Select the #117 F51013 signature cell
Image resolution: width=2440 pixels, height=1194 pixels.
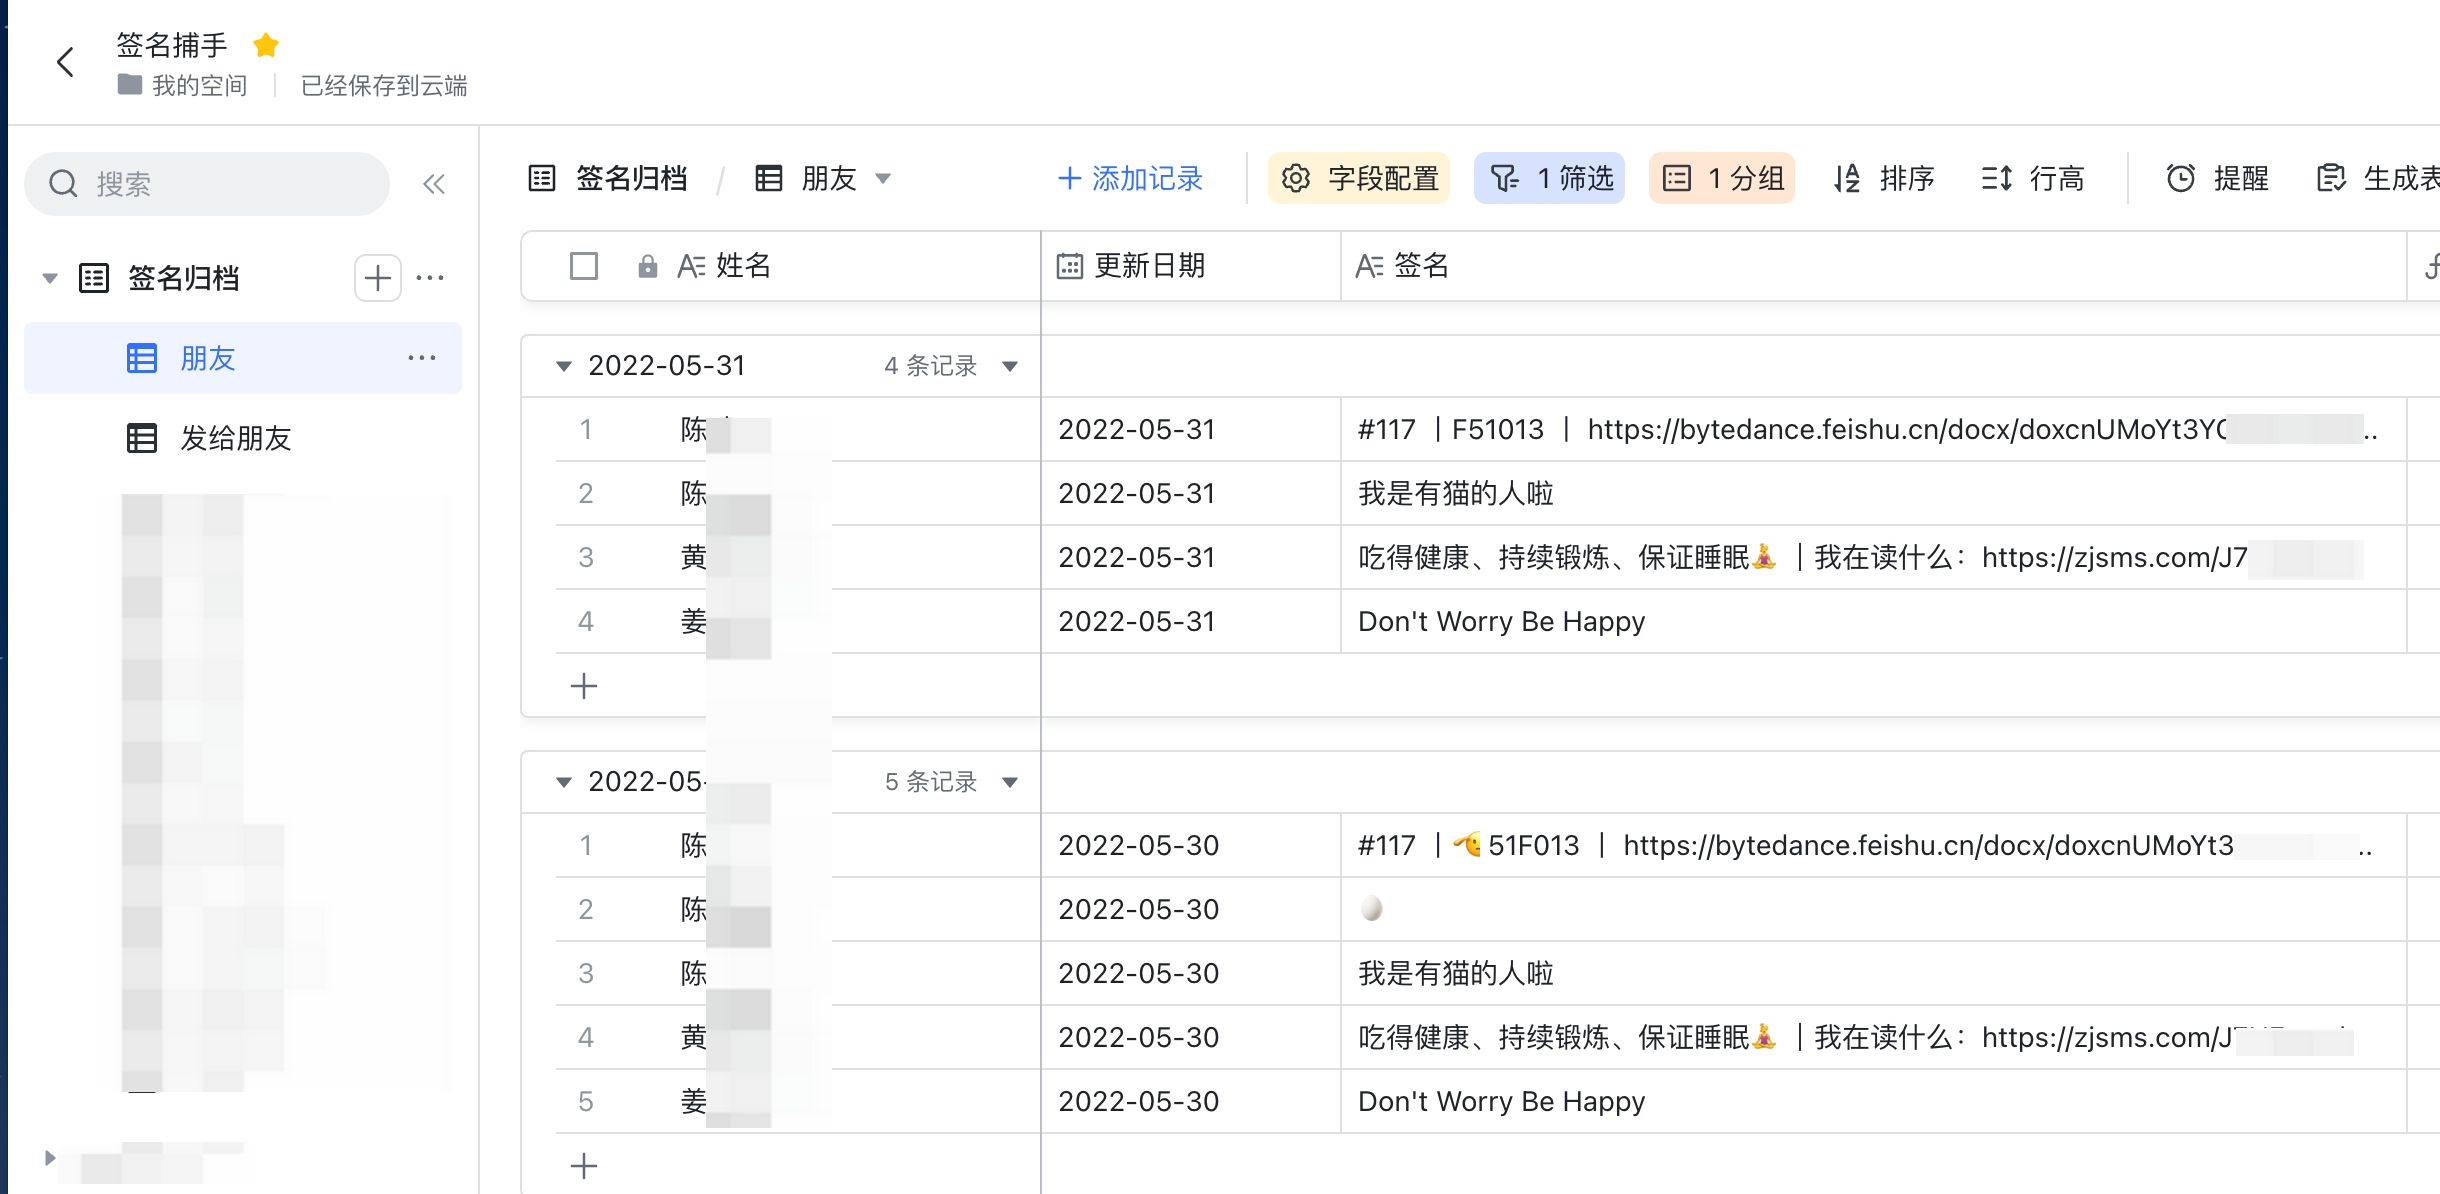pyautogui.click(x=1872, y=430)
